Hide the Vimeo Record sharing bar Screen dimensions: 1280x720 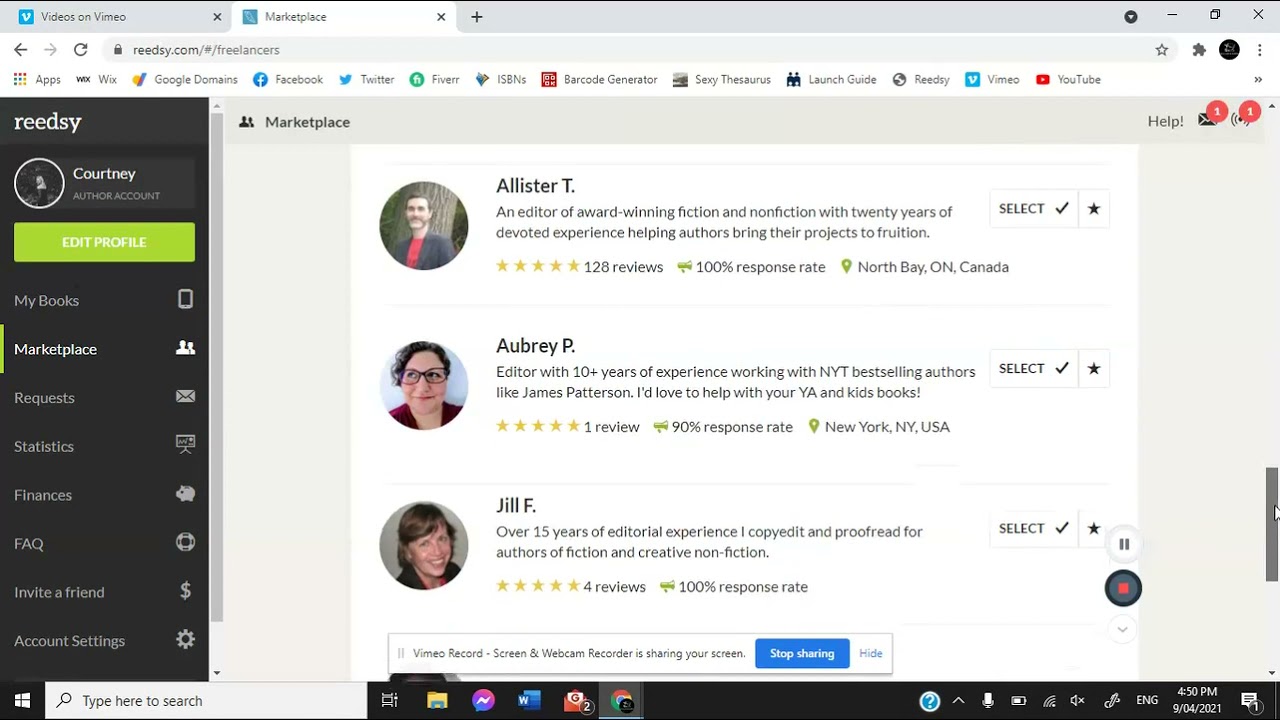(871, 654)
